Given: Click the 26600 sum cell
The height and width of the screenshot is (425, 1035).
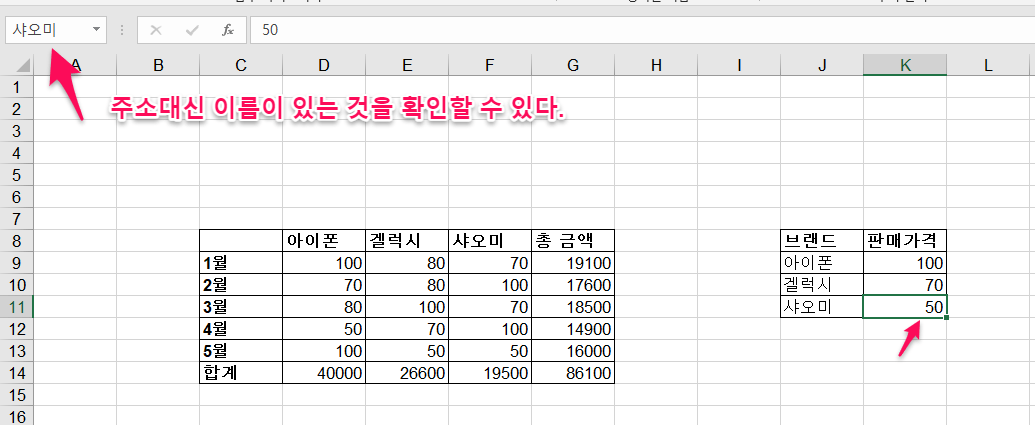Looking at the screenshot, I should coord(407,373).
